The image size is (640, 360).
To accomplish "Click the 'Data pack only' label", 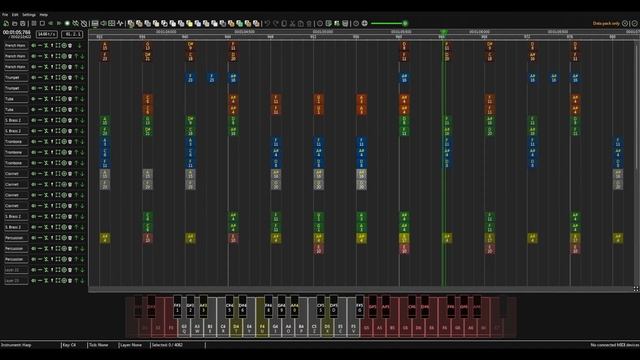I will coord(606,24).
